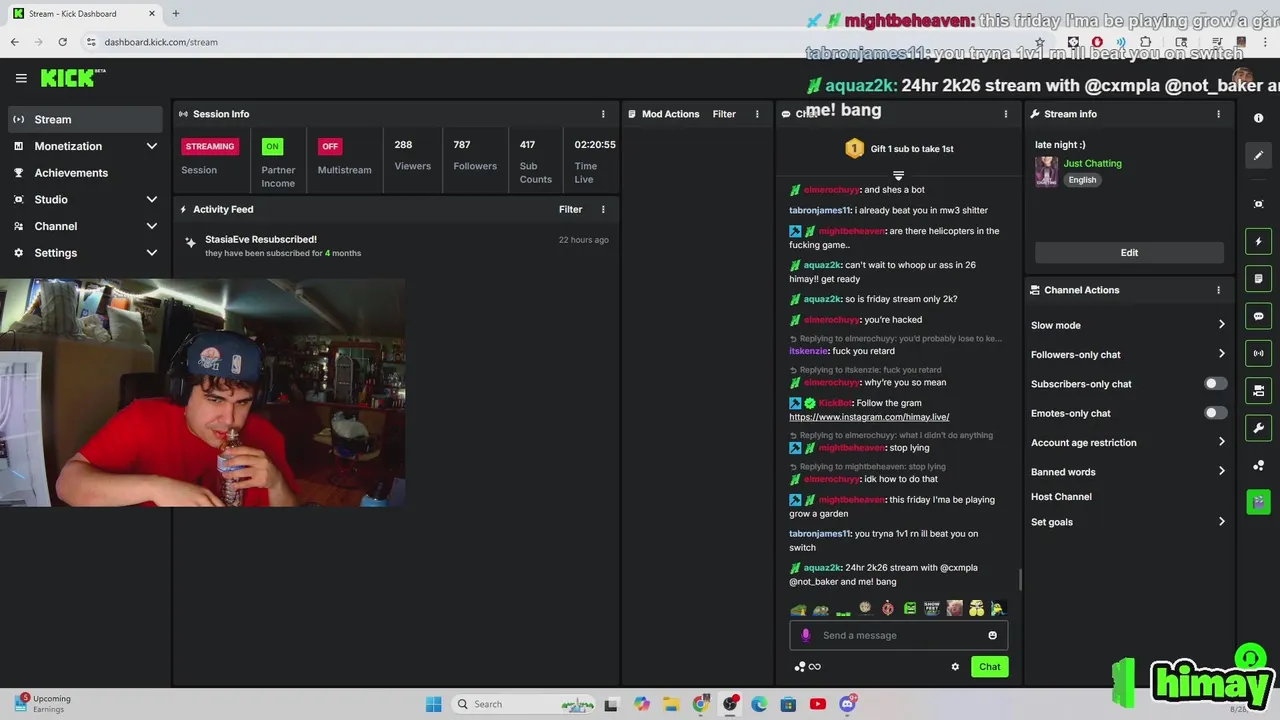This screenshot has height=720, width=1280.
Task: Open the emoji picker in message box
Action: (x=992, y=635)
